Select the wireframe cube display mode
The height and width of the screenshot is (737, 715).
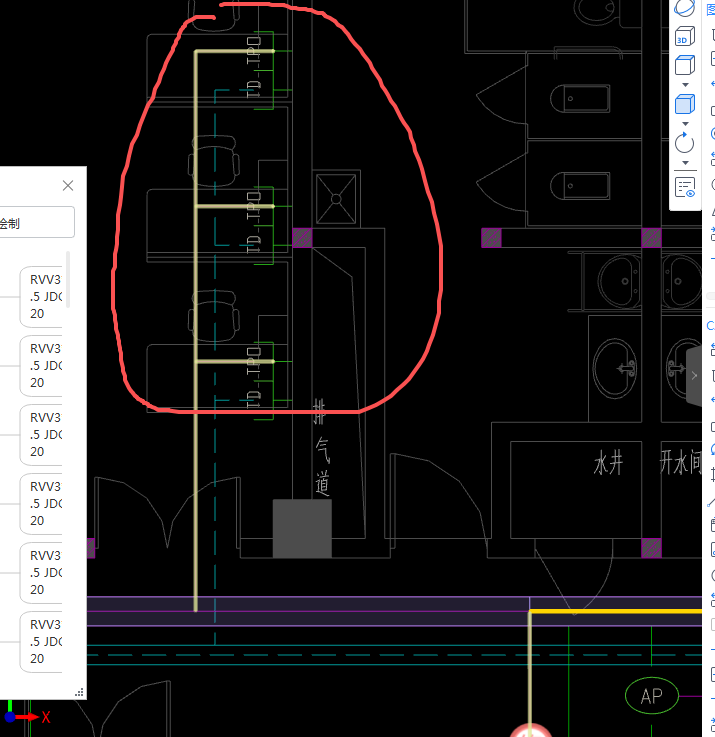coord(684,65)
